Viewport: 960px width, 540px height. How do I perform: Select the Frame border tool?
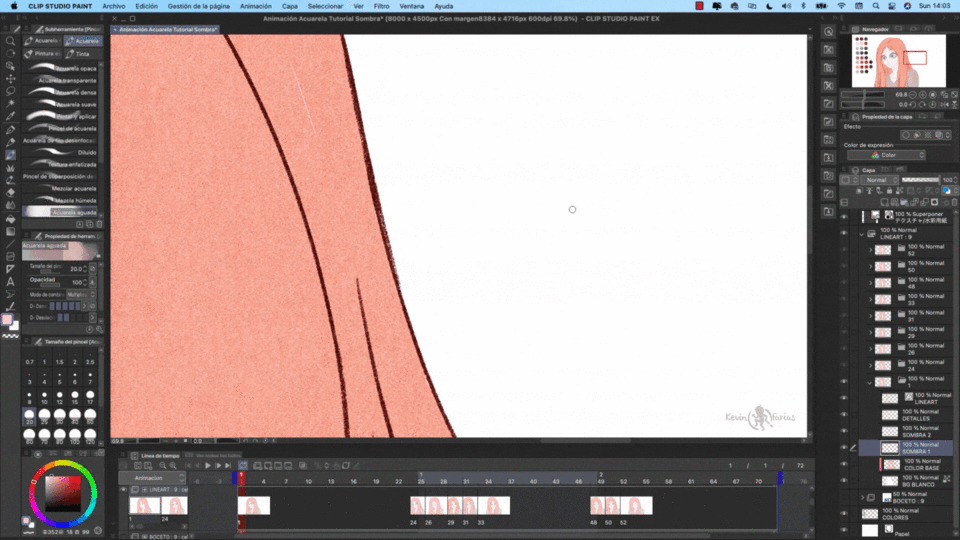(10, 257)
